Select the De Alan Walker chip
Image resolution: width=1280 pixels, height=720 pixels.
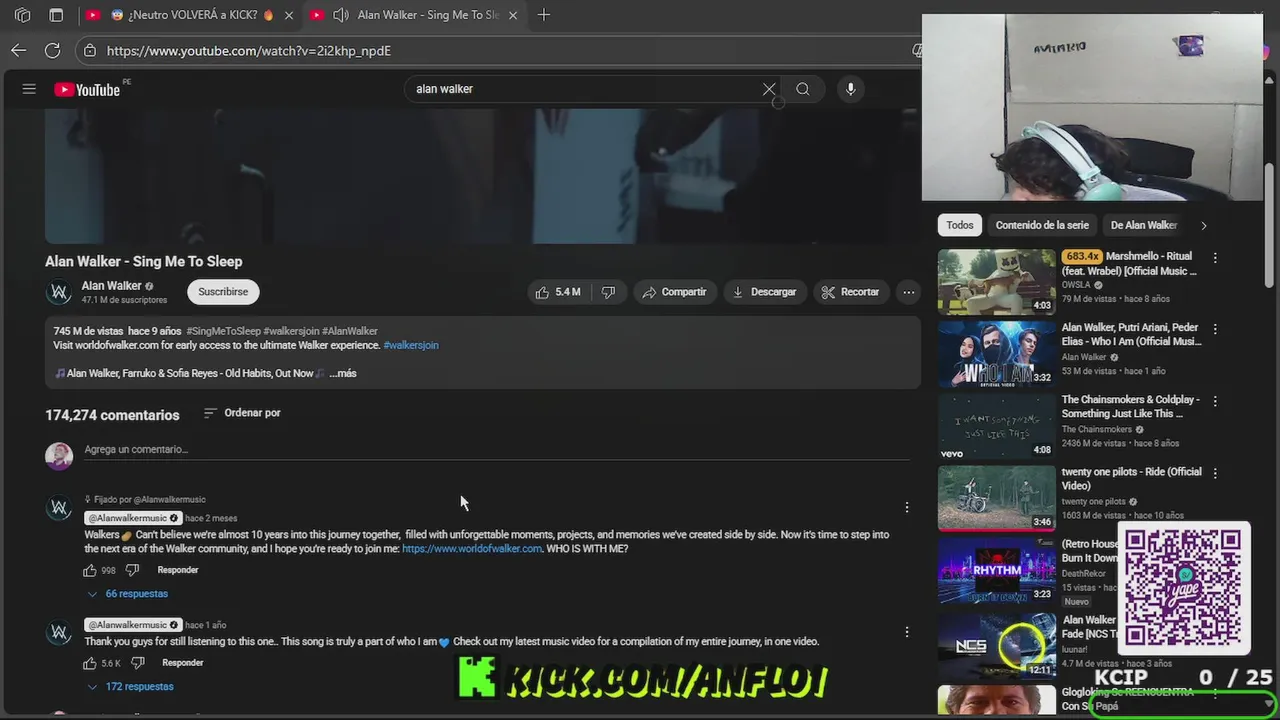tap(1144, 225)
